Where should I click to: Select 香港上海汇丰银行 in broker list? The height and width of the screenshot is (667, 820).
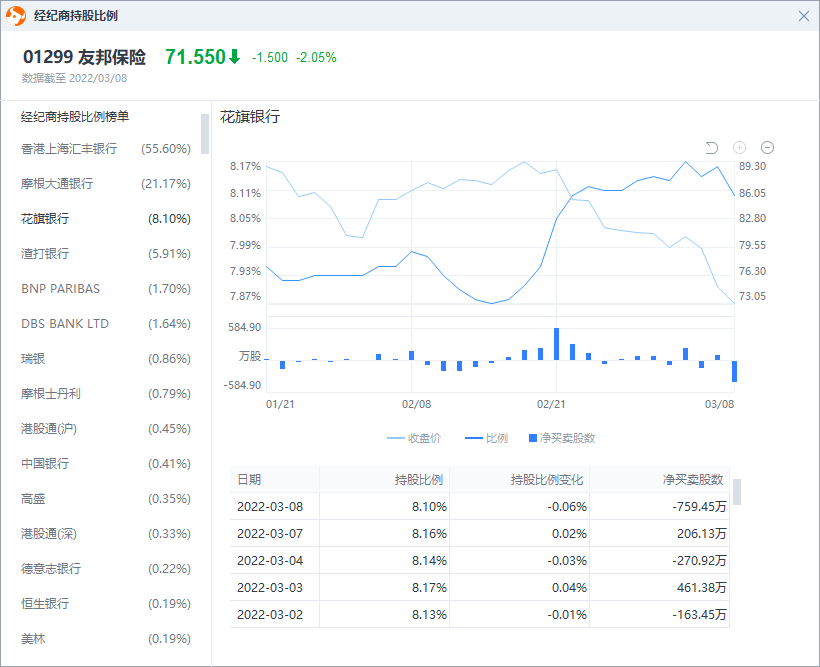click(105, 149)
